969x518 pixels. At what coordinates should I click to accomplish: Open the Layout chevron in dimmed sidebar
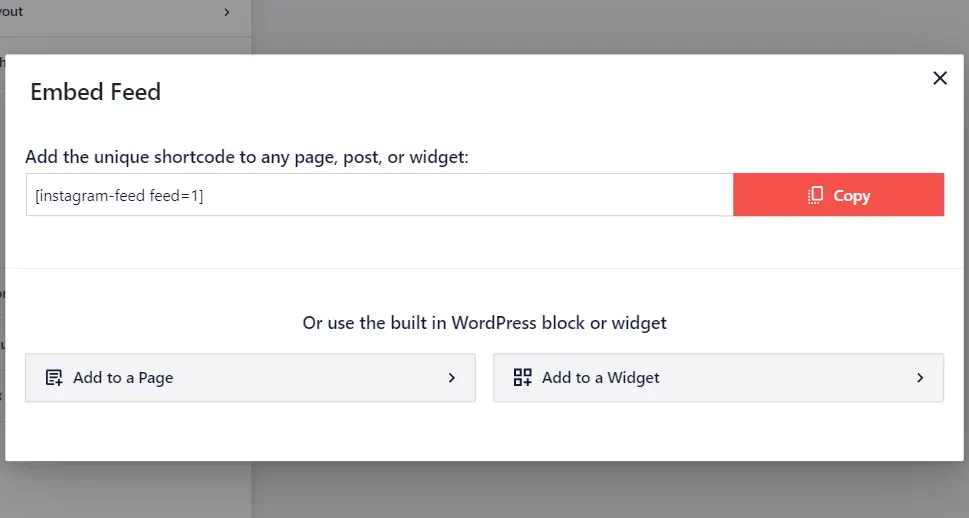[227, 12]
